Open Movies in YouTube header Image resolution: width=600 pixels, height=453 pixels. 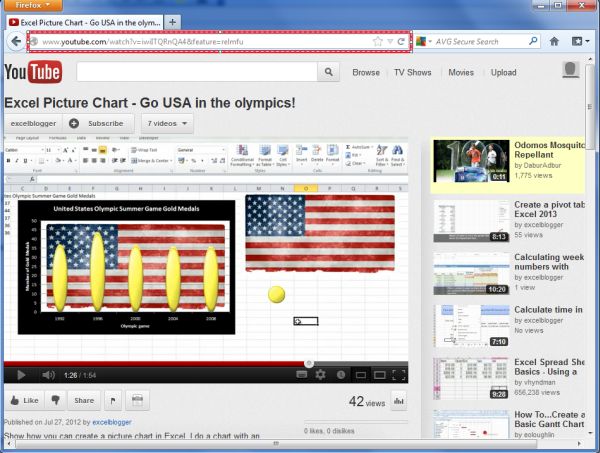(461, 72)
